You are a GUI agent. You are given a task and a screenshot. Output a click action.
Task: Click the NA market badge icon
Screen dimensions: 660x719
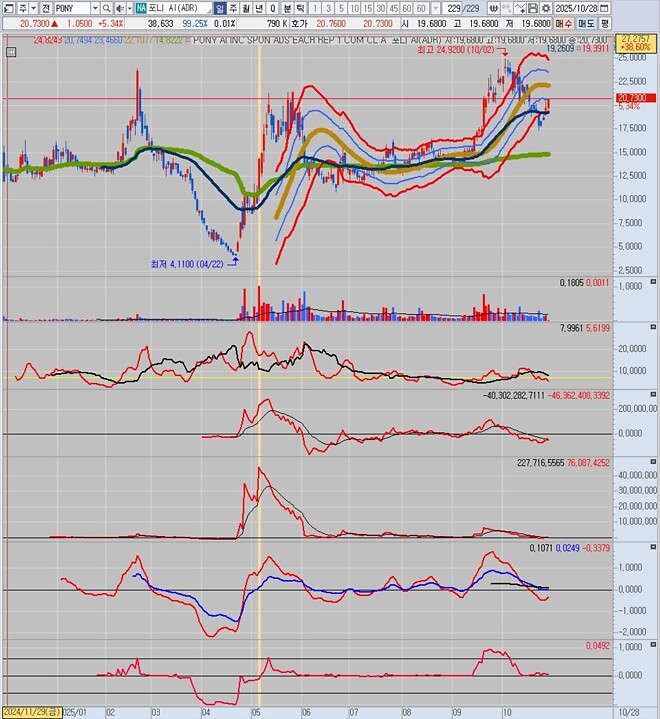(141, 8)
